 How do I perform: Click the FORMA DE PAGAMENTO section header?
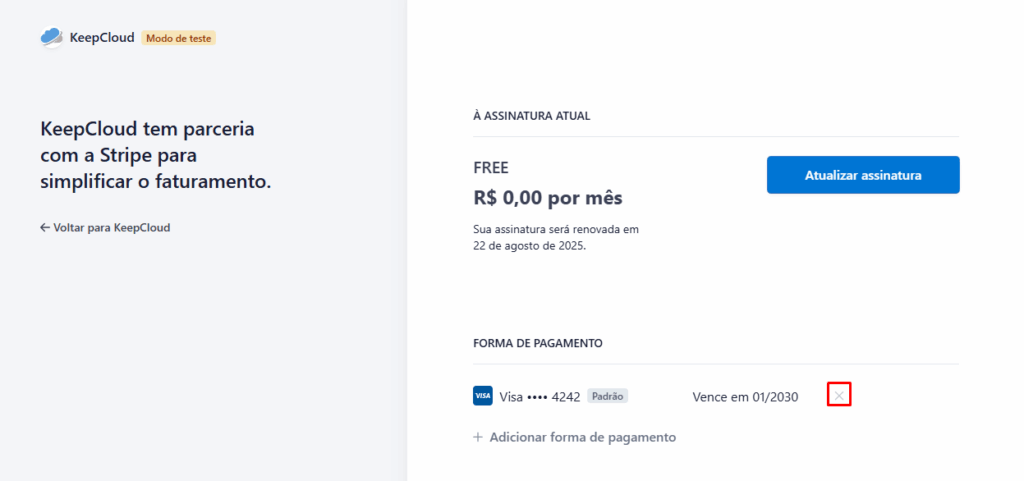pos(537,343)
